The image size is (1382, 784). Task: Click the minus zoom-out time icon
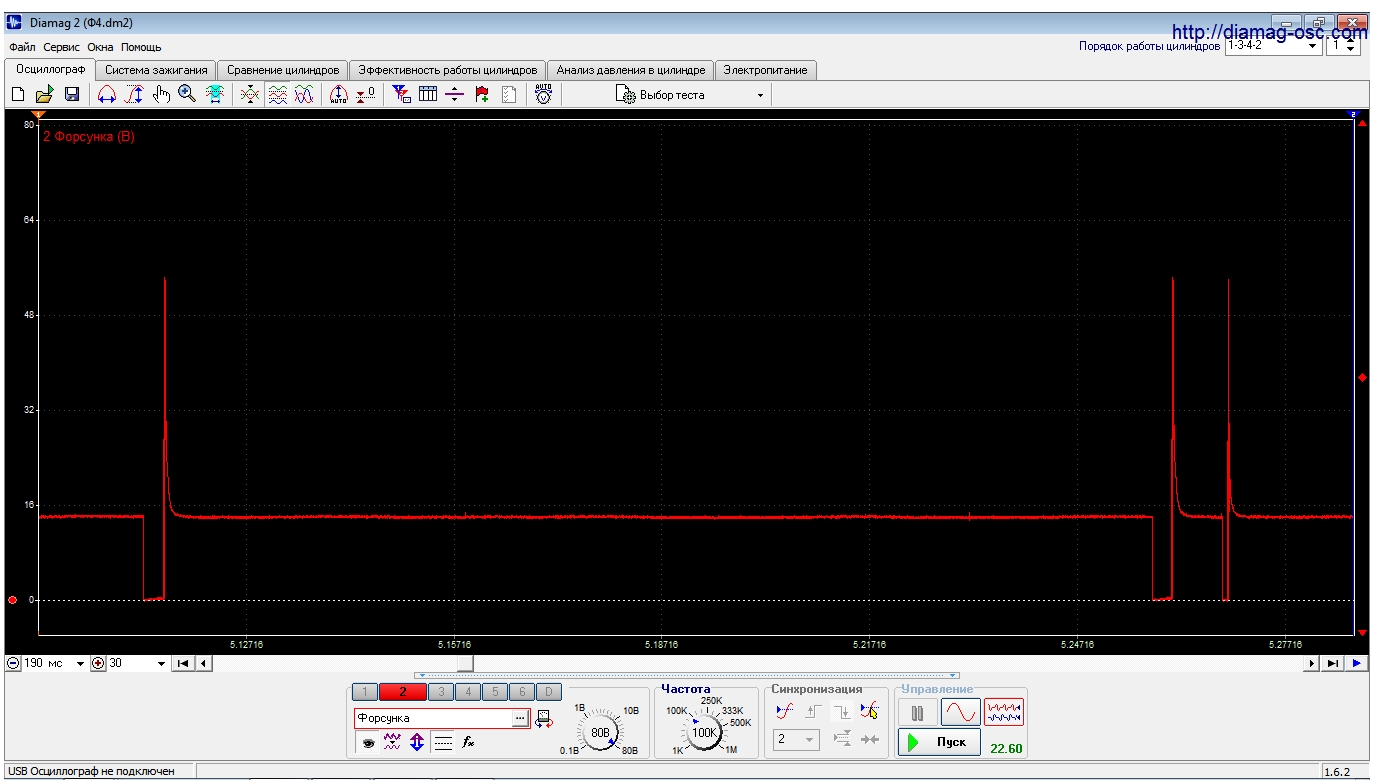pos(13,663)
